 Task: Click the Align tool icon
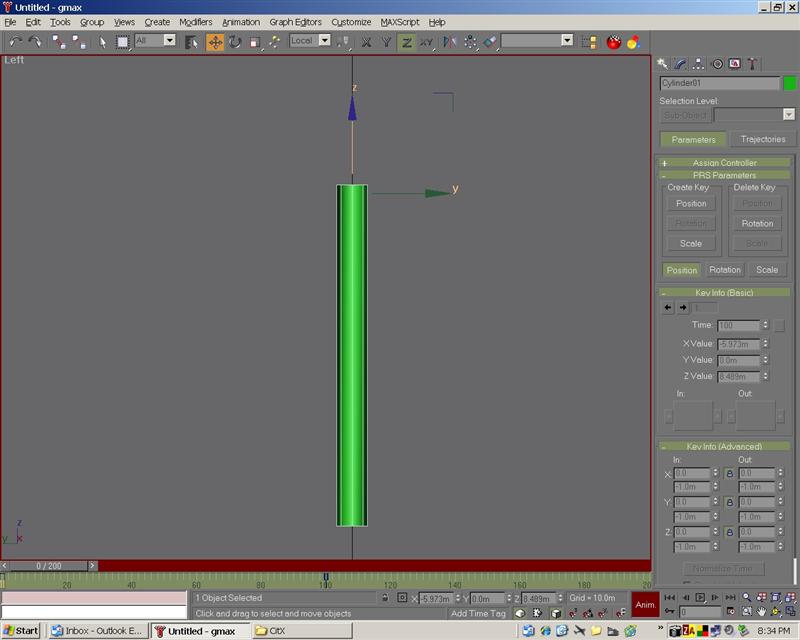tap(490, 42)
